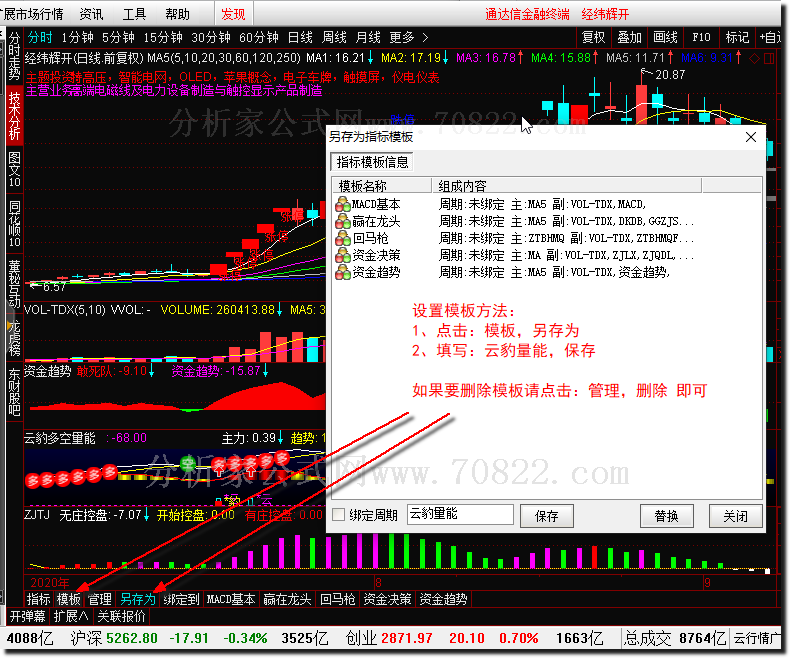The height and width of the screenshot is (658, 791).
Task: Select 另存为 in the bottom indicator bar
Action: tap(138, 600)
